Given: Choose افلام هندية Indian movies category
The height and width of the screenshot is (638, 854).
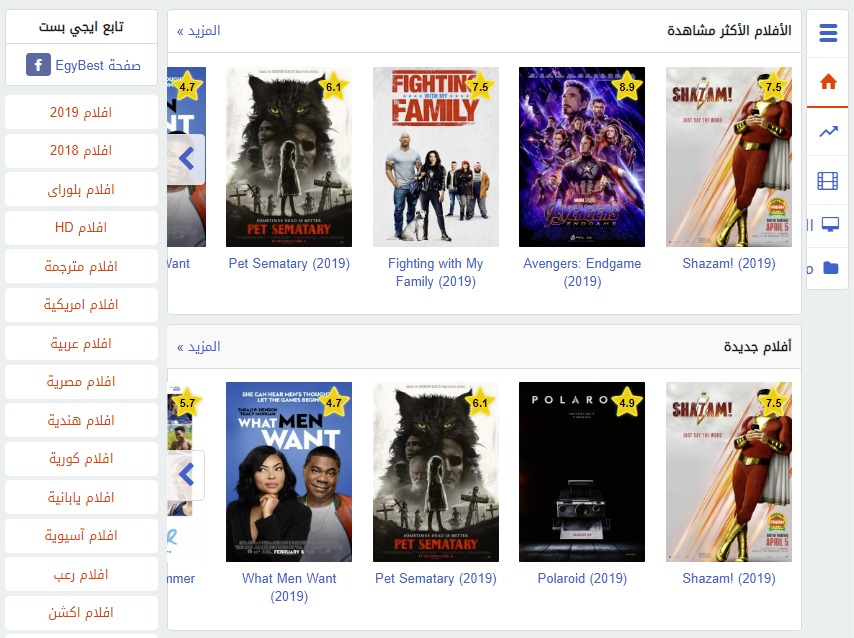Looking at the screenshot, I should tap(81, 420).
